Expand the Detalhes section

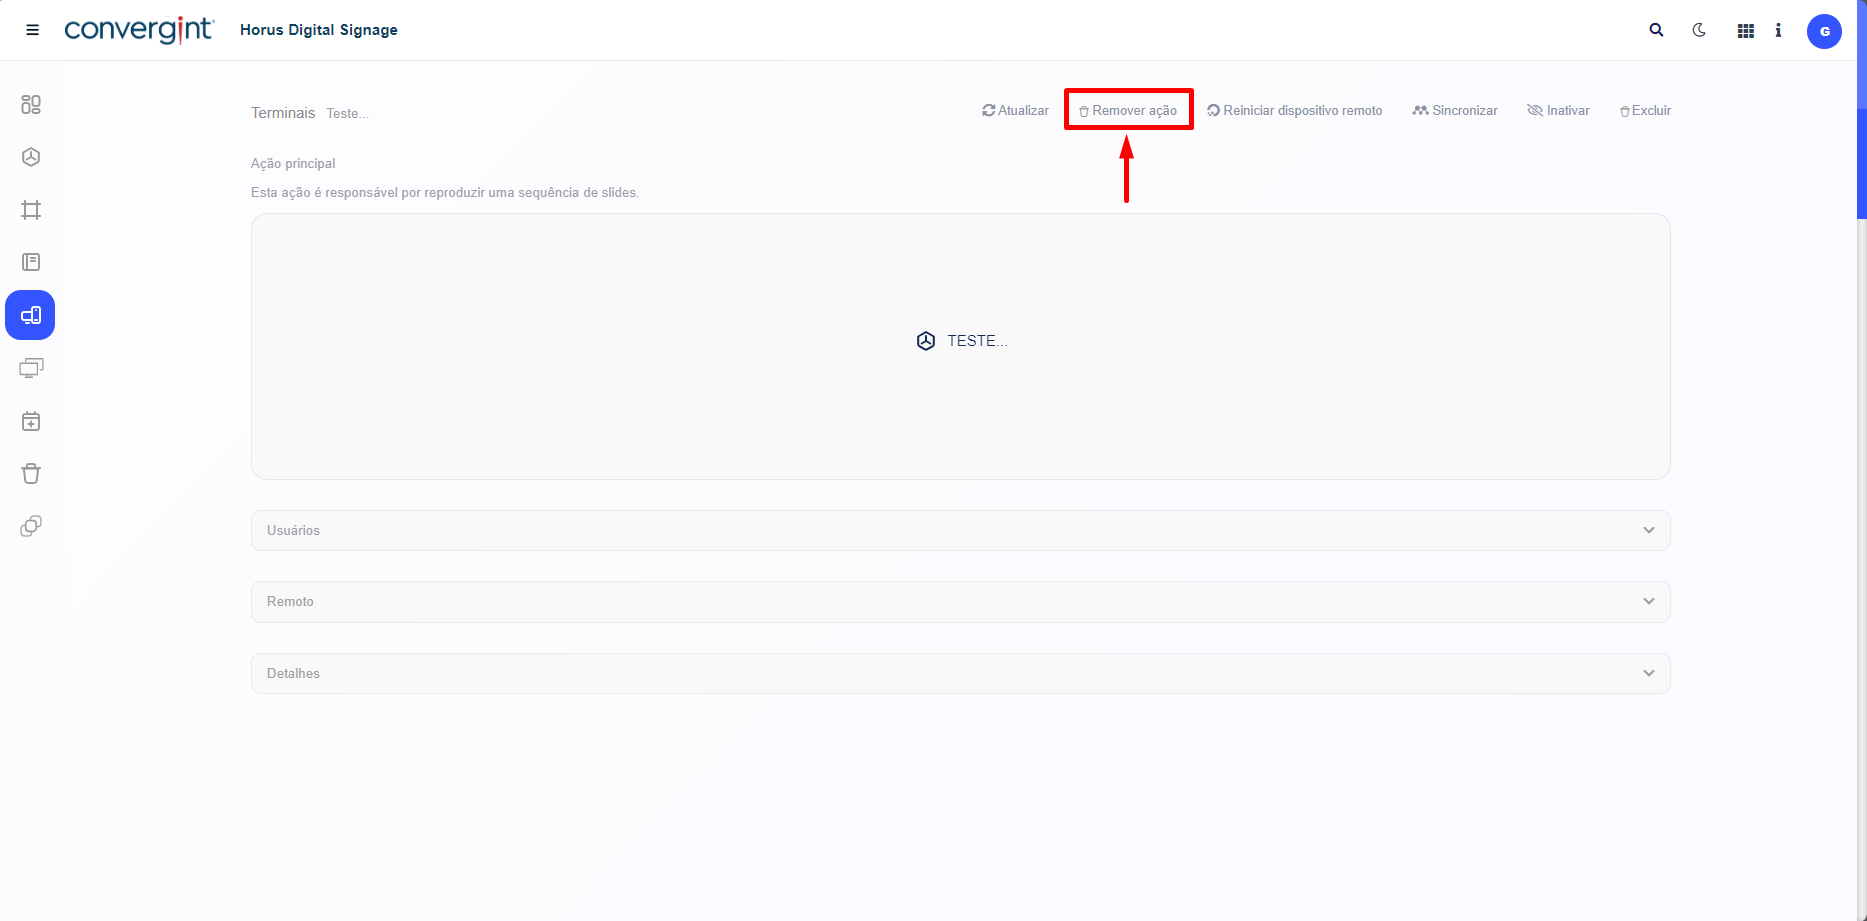[960, 673]
